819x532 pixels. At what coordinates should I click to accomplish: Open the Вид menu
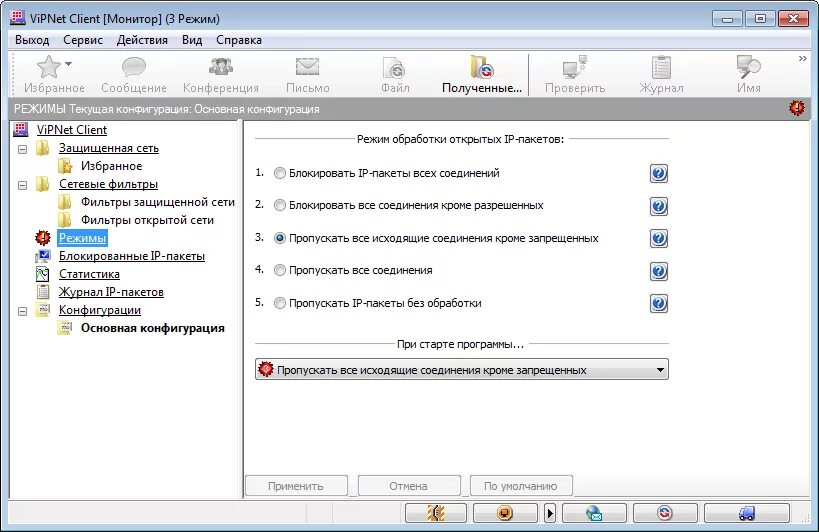pos(192,40)
